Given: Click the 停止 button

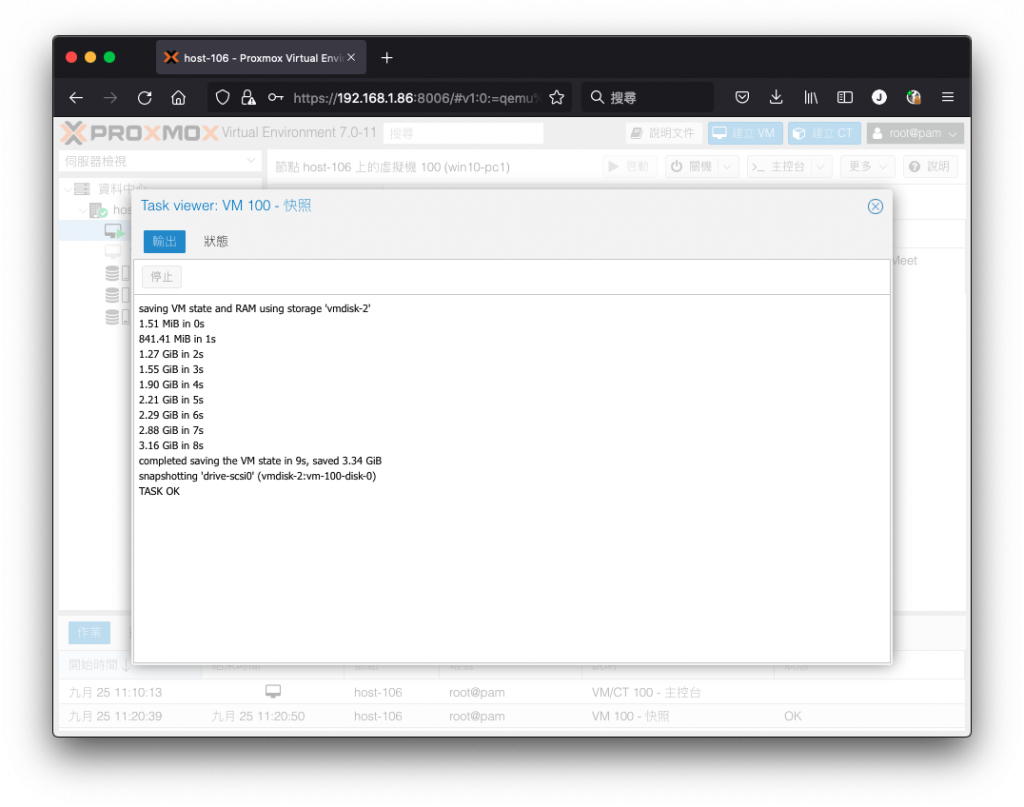Looking at the screenshot, I should (x=162, y=277).
